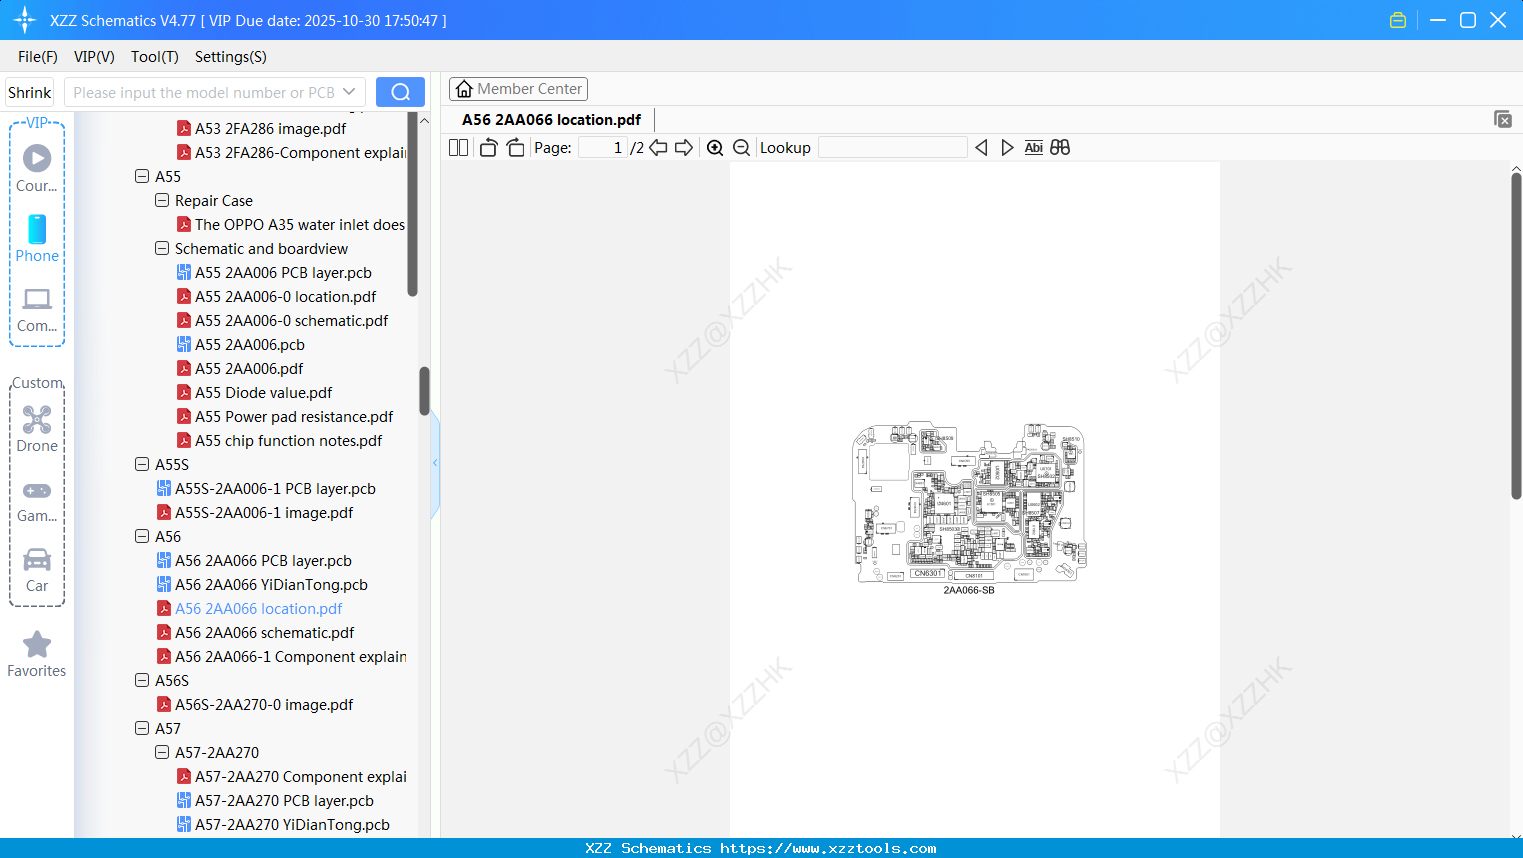Rotate the page counterclockwise
Viewport: 1523px width, 858px height.
488,147
